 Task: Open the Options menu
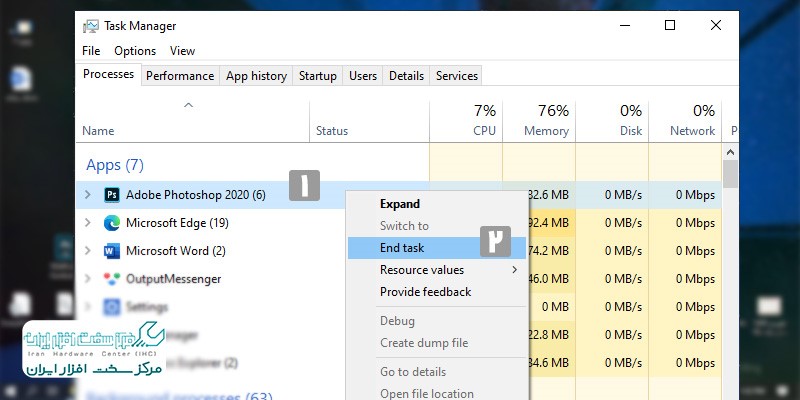135,51
